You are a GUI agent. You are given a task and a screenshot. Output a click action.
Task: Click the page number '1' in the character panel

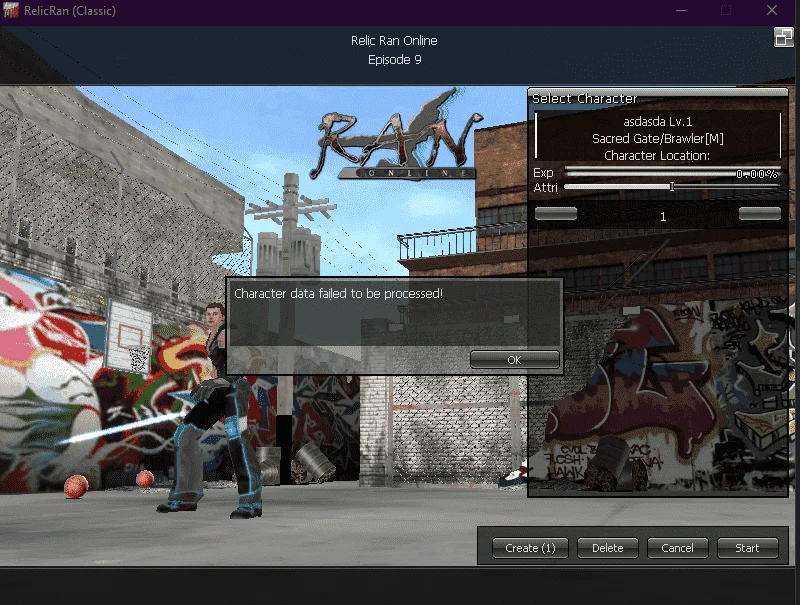(663, 217)
